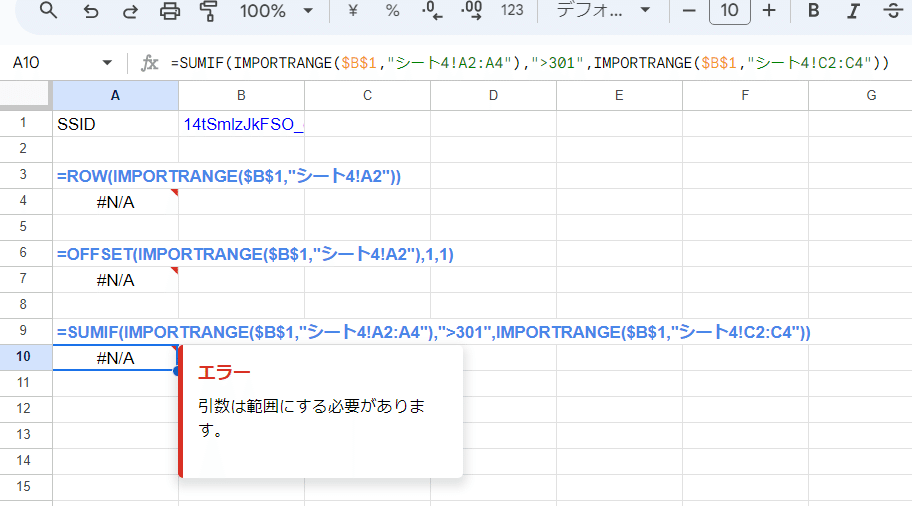The width and height of the screenshot is (912, 506).
Task: Format as percent
Action: [393, 10]
